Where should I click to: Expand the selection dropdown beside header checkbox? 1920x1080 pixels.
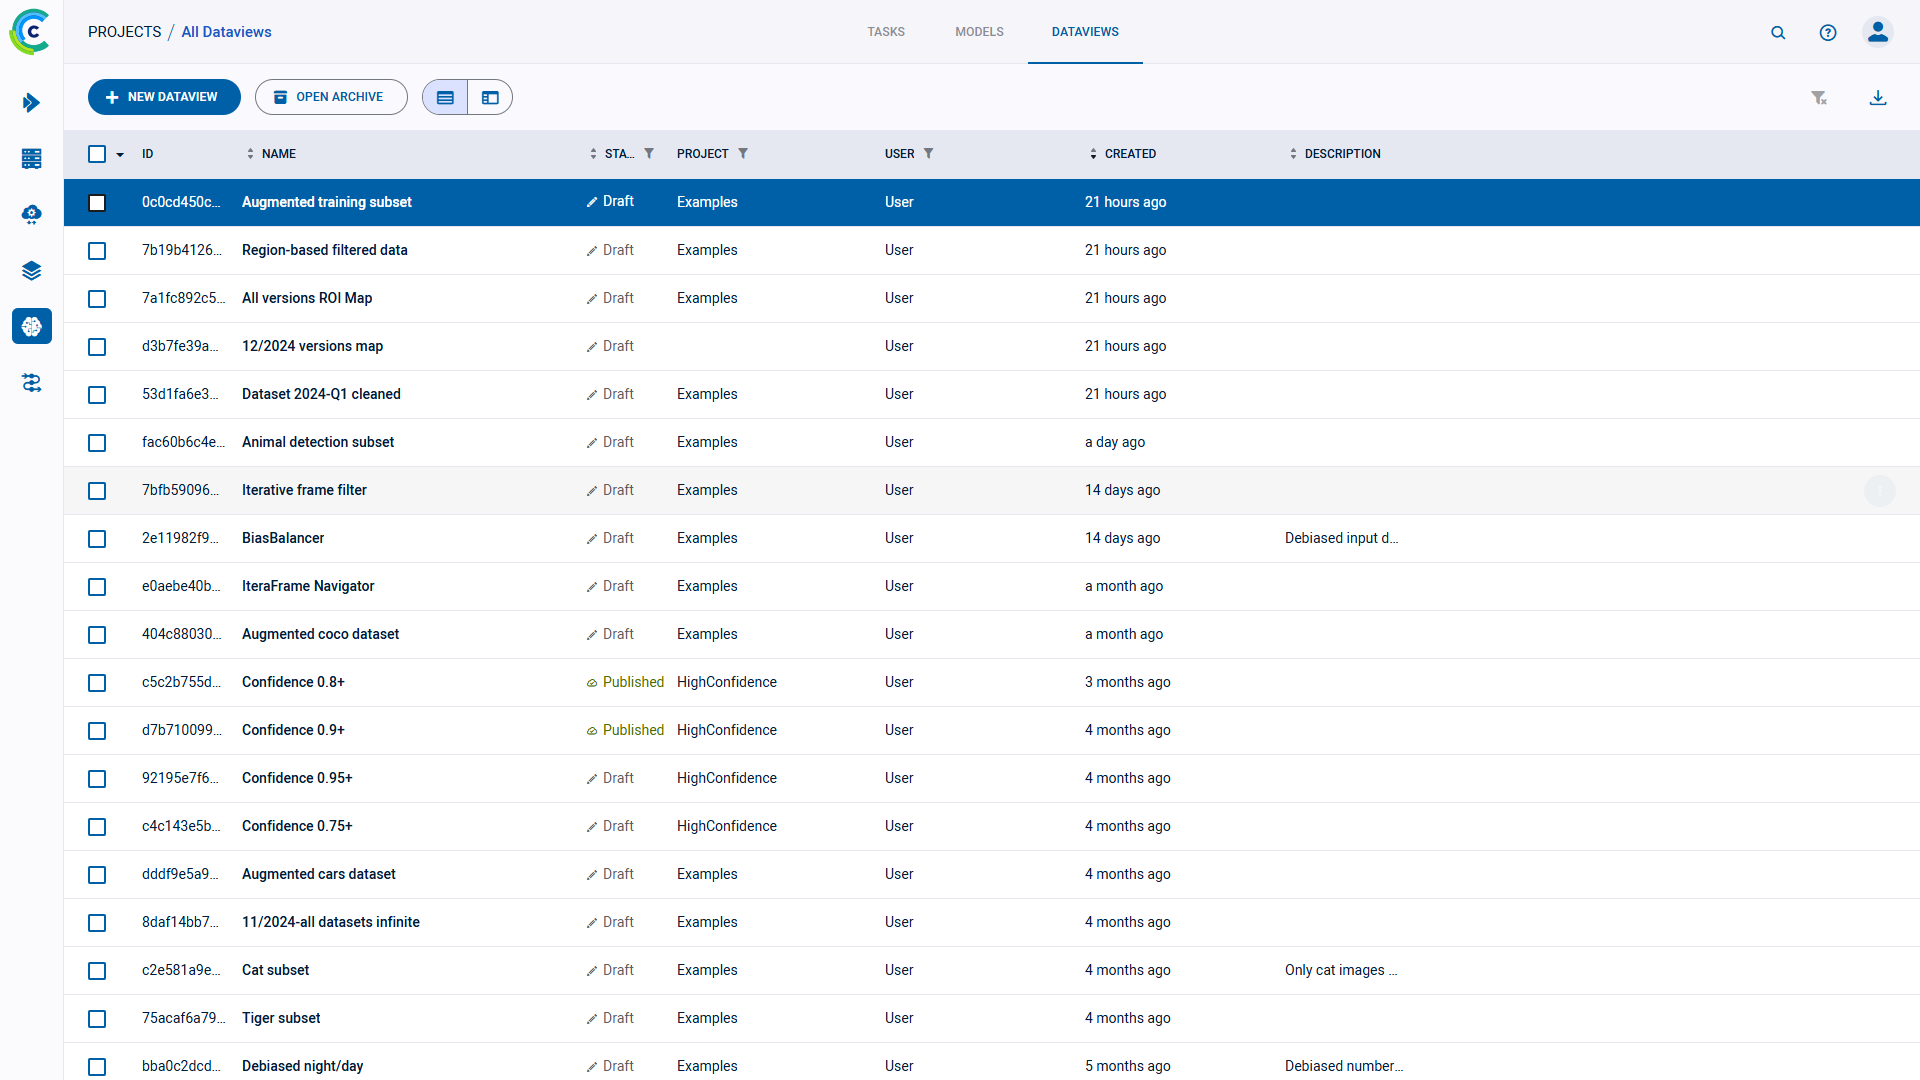tap(119, 155)
